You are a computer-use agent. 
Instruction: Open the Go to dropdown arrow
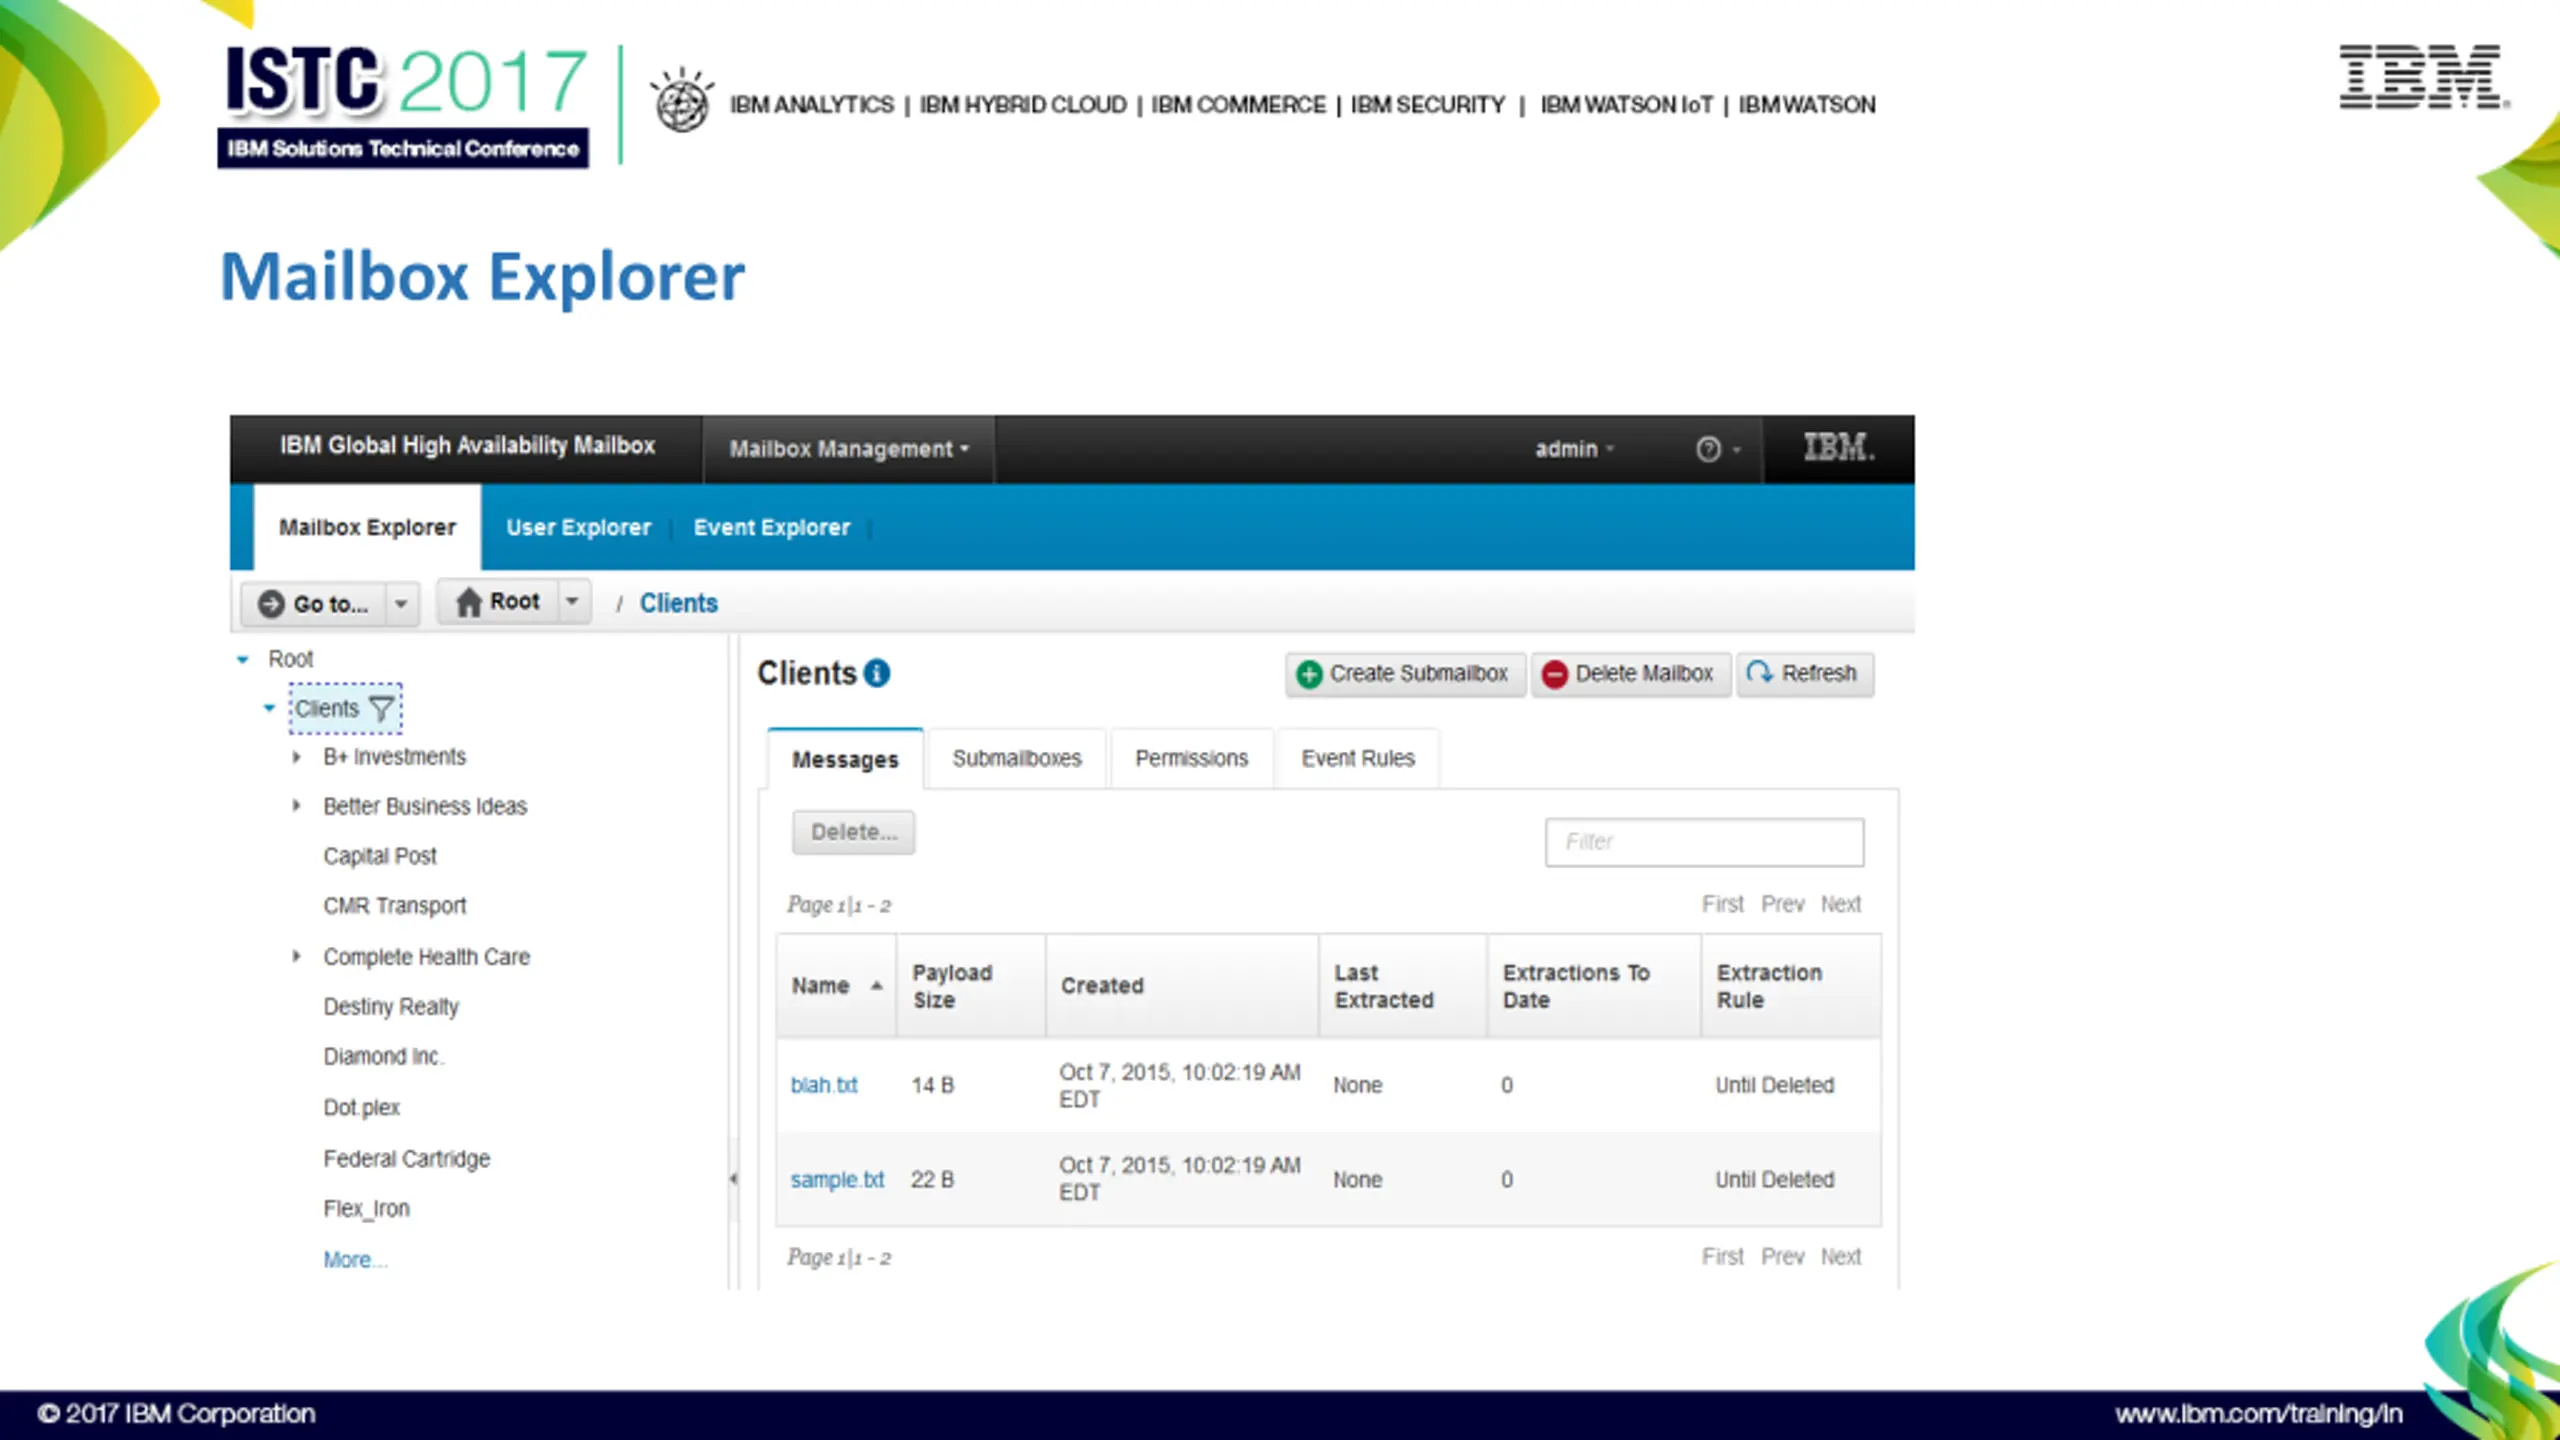click(x=401, y=604)
